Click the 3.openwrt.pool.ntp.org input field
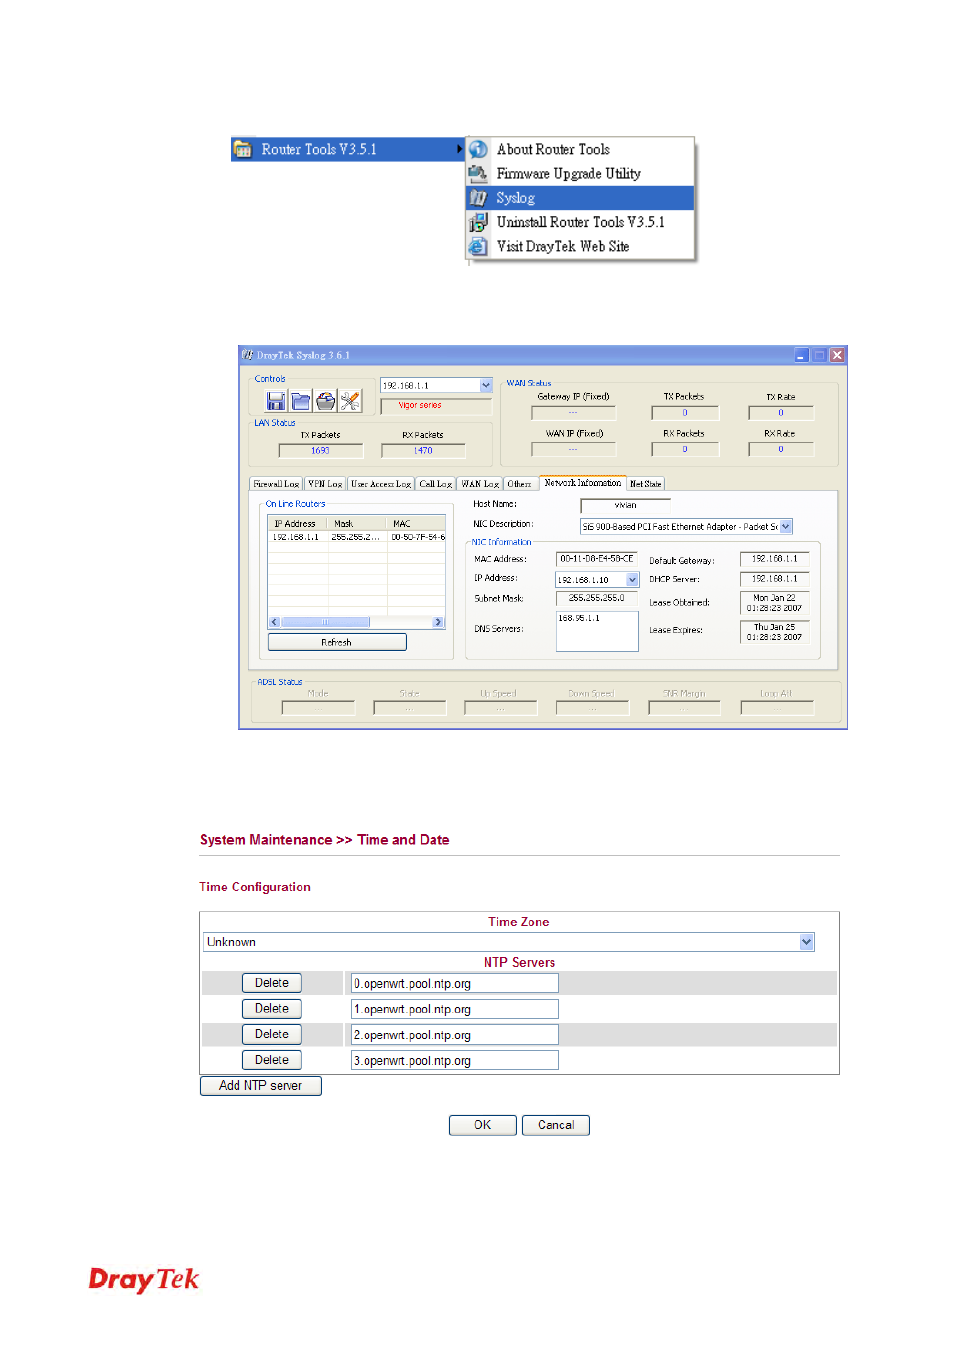 coord(455,1060)
